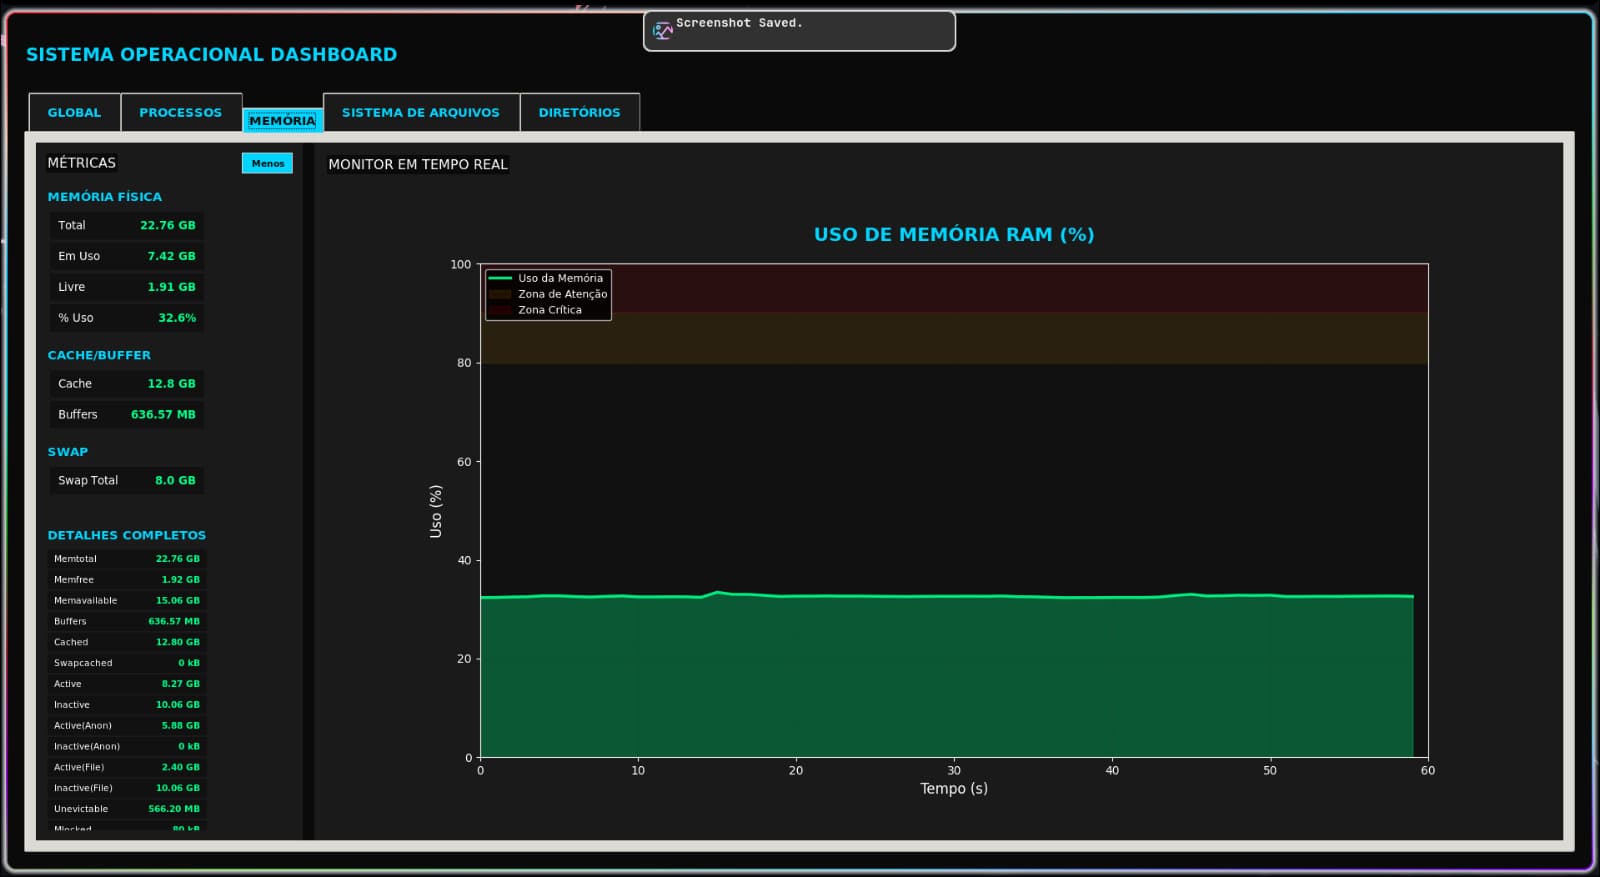The width and height of the screenshot is (1600, 877).
Task: Open the GLOBAL tab
Action: click(x=75, y=112)
